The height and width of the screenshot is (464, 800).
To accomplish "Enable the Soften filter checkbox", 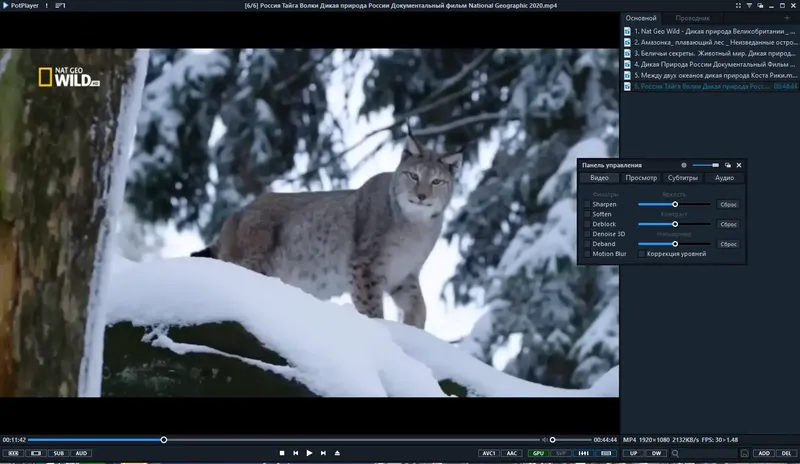I will pyautogui.click(x=587, y=214).
